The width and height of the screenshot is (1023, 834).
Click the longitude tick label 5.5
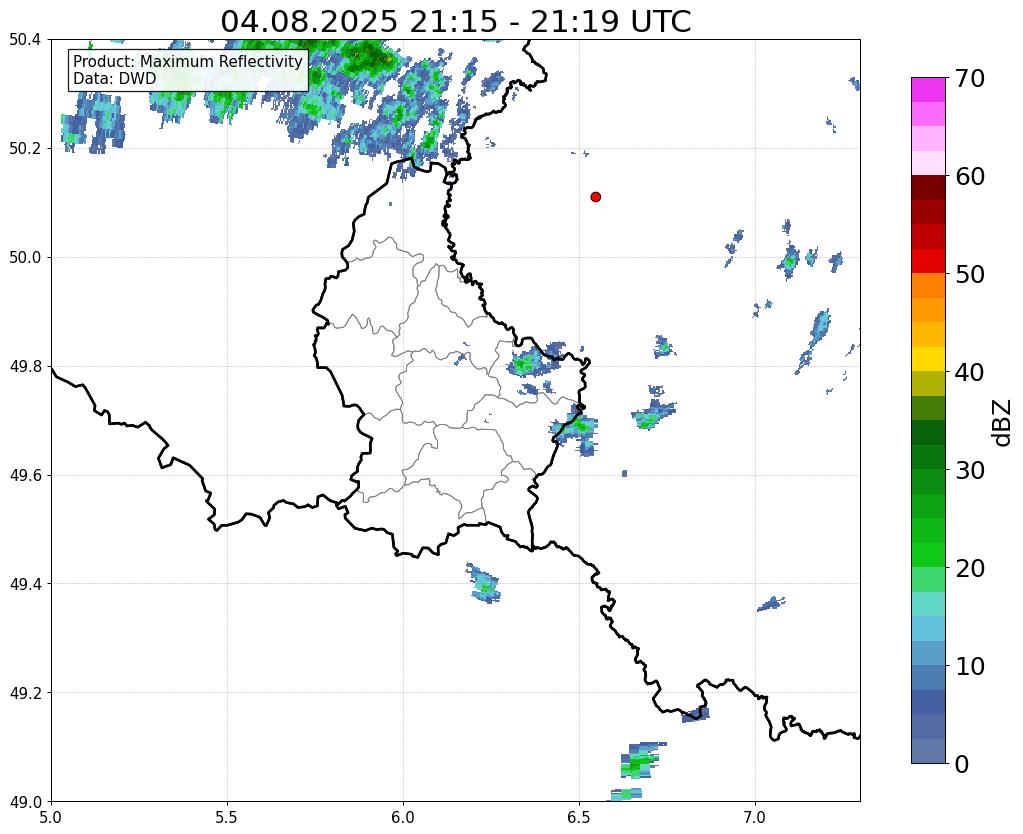coord(227,817)
